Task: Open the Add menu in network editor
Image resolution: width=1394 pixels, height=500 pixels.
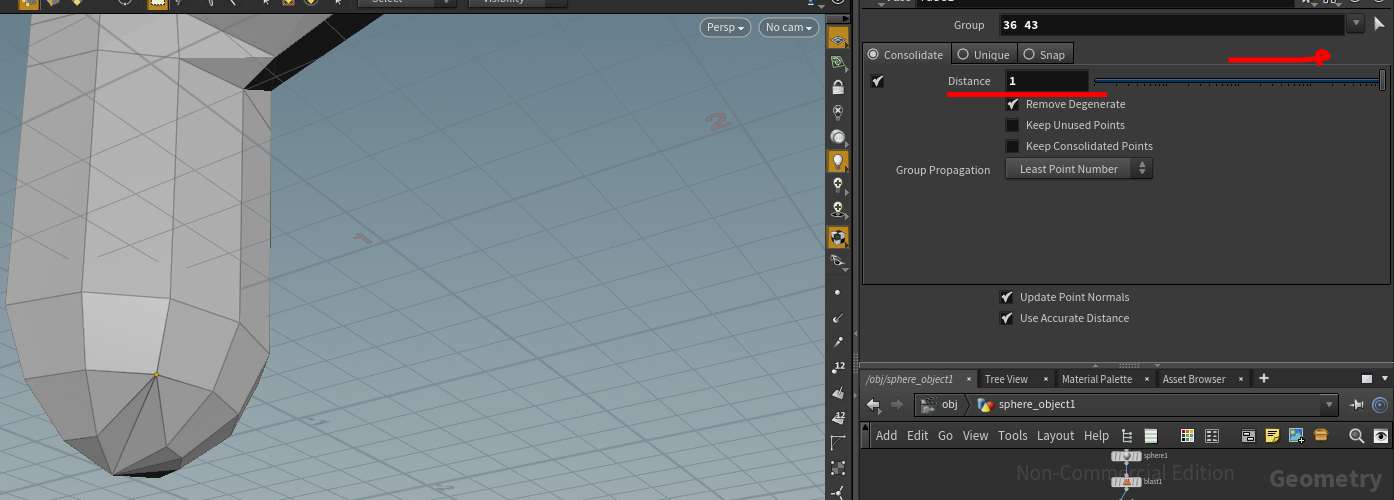Action: coord(887,436)
